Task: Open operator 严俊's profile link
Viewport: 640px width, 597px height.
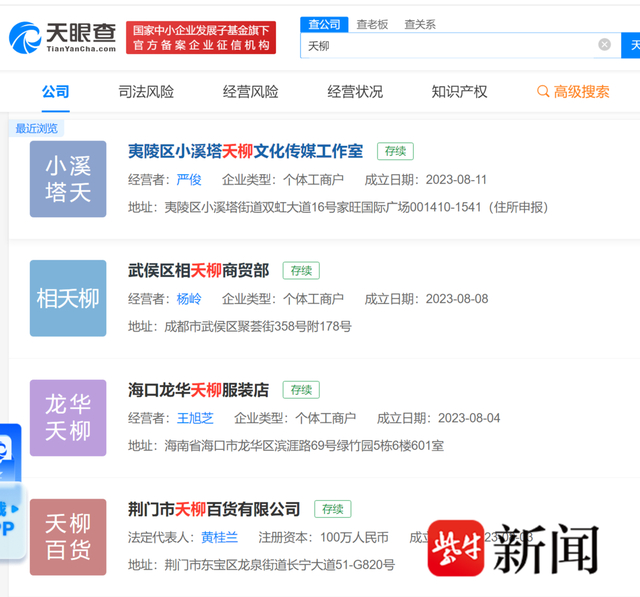Action: tap(189, 180)
